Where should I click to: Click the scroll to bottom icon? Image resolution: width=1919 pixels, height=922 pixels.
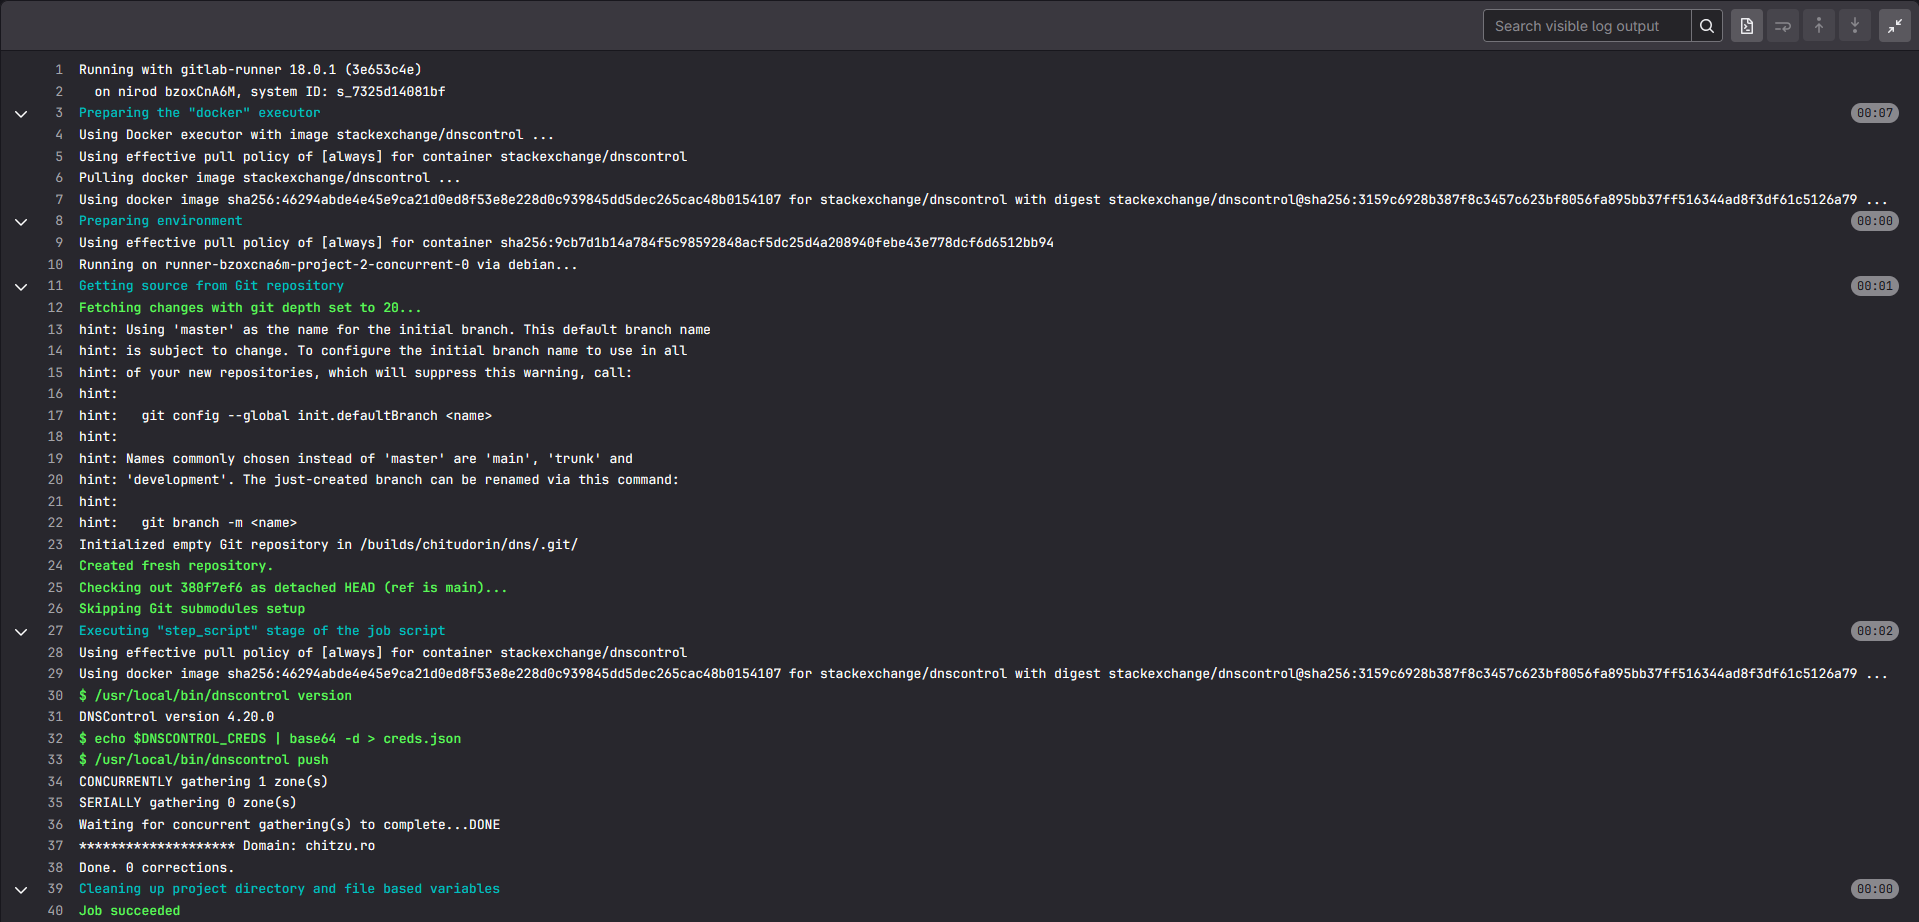pos(1855,26)
